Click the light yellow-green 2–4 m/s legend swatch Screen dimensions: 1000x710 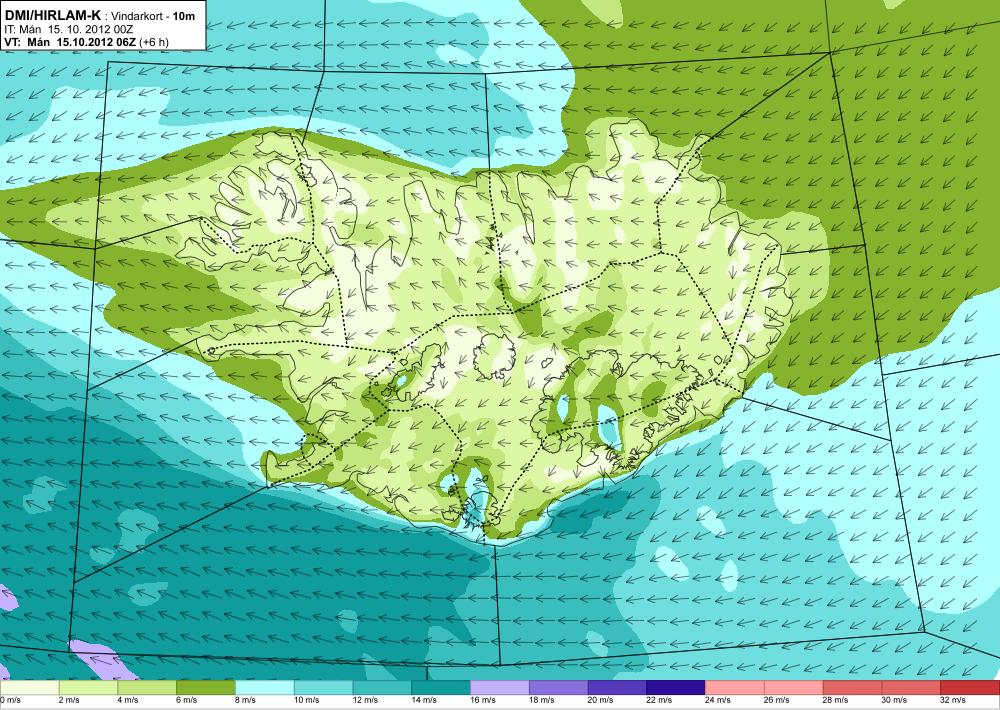(88, 688)
